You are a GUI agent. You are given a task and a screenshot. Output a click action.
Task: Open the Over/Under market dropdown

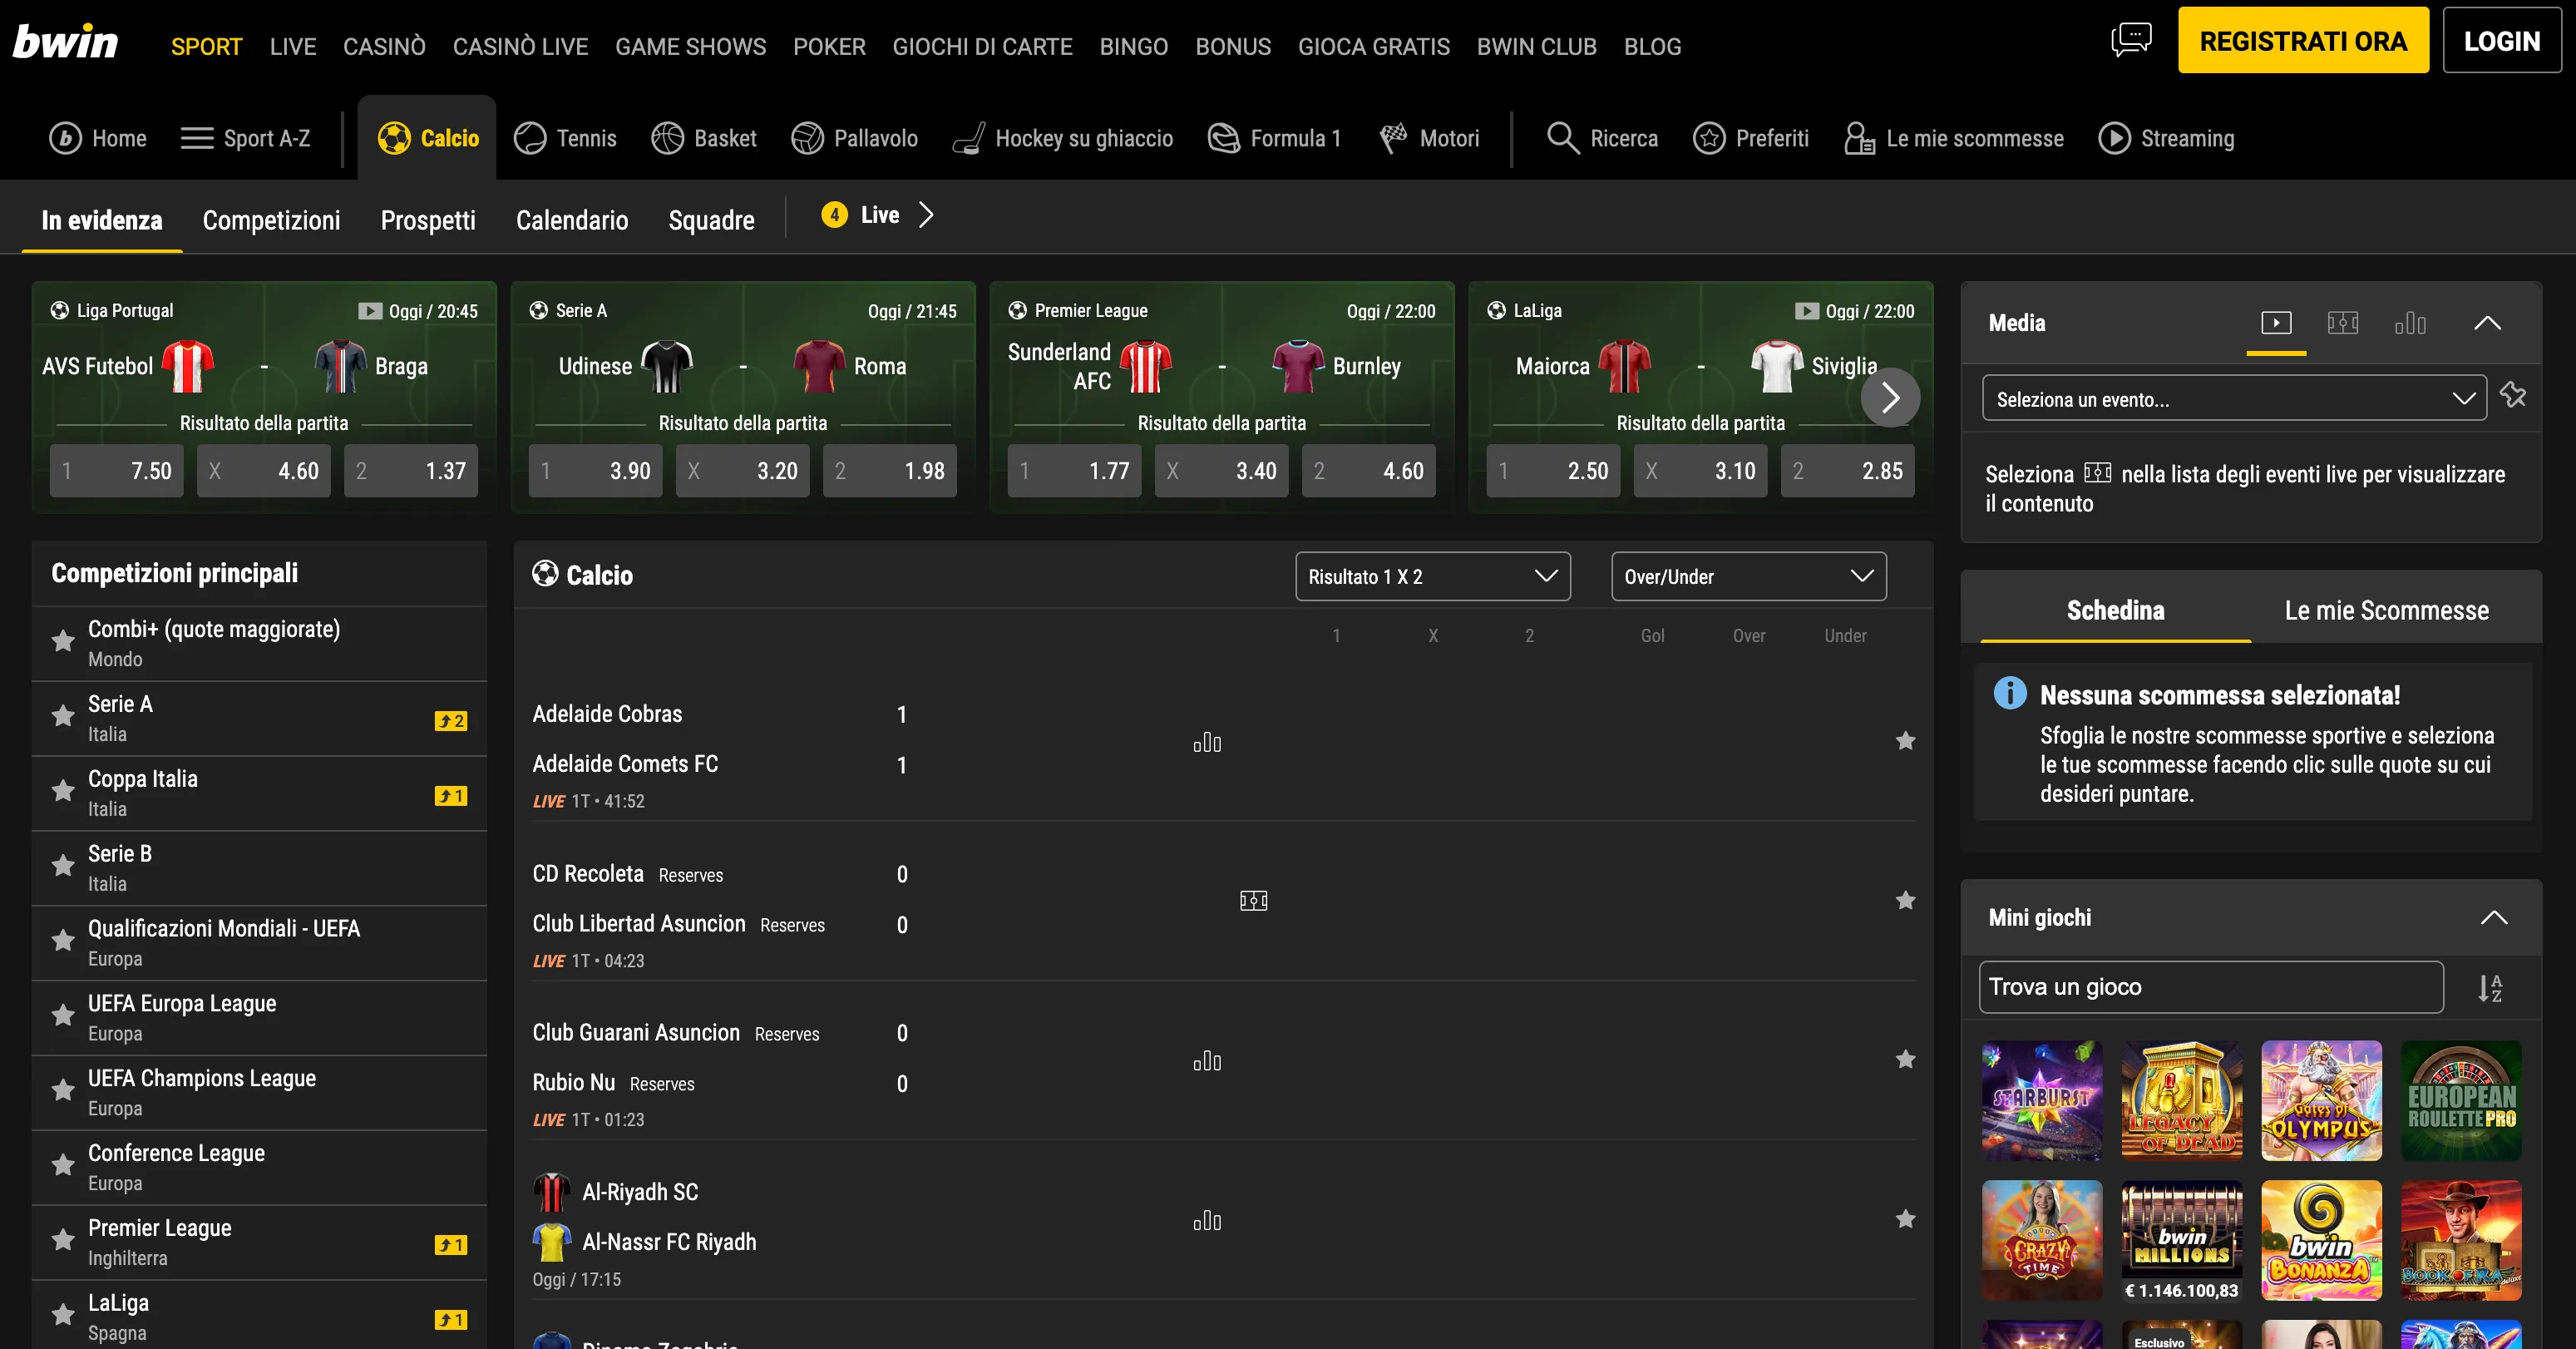tap(1748, 577)
